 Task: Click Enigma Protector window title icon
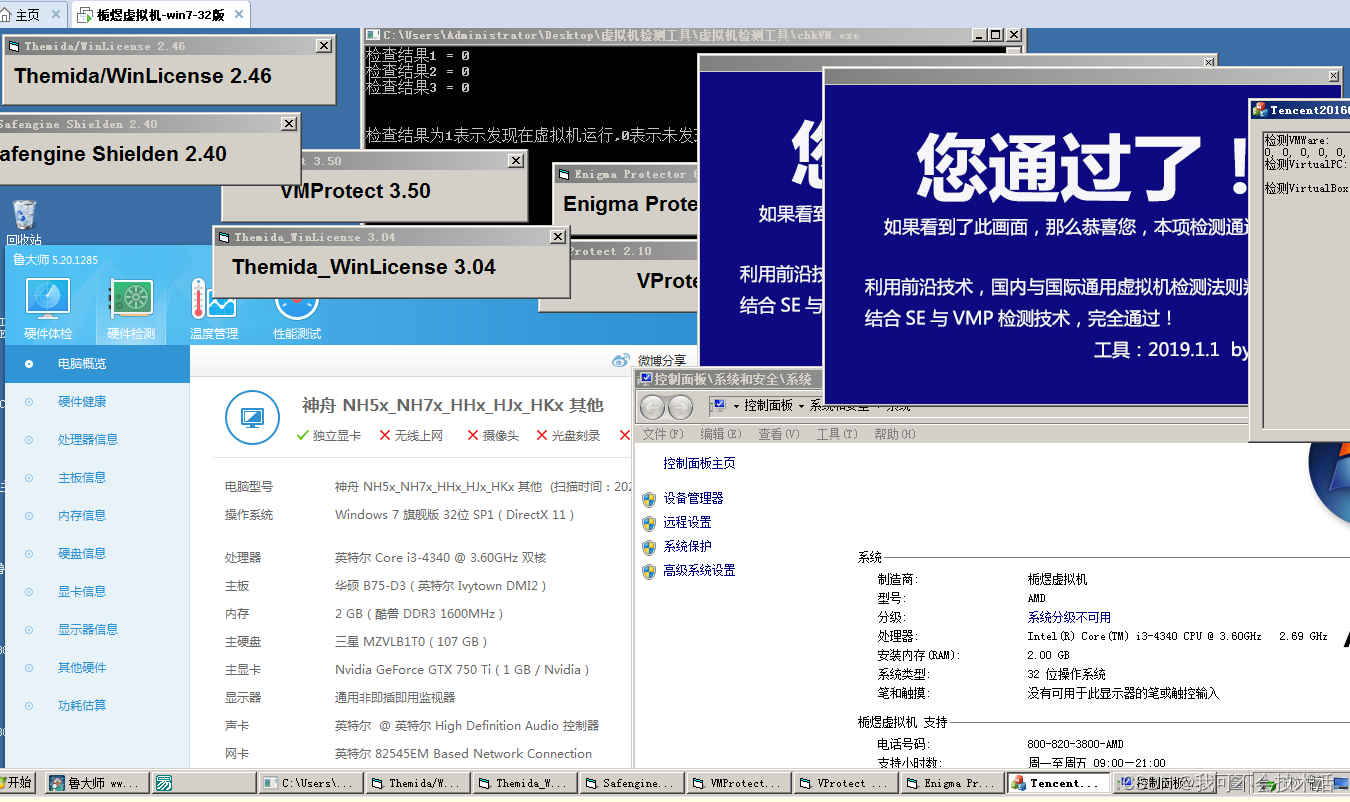point(564,174)
